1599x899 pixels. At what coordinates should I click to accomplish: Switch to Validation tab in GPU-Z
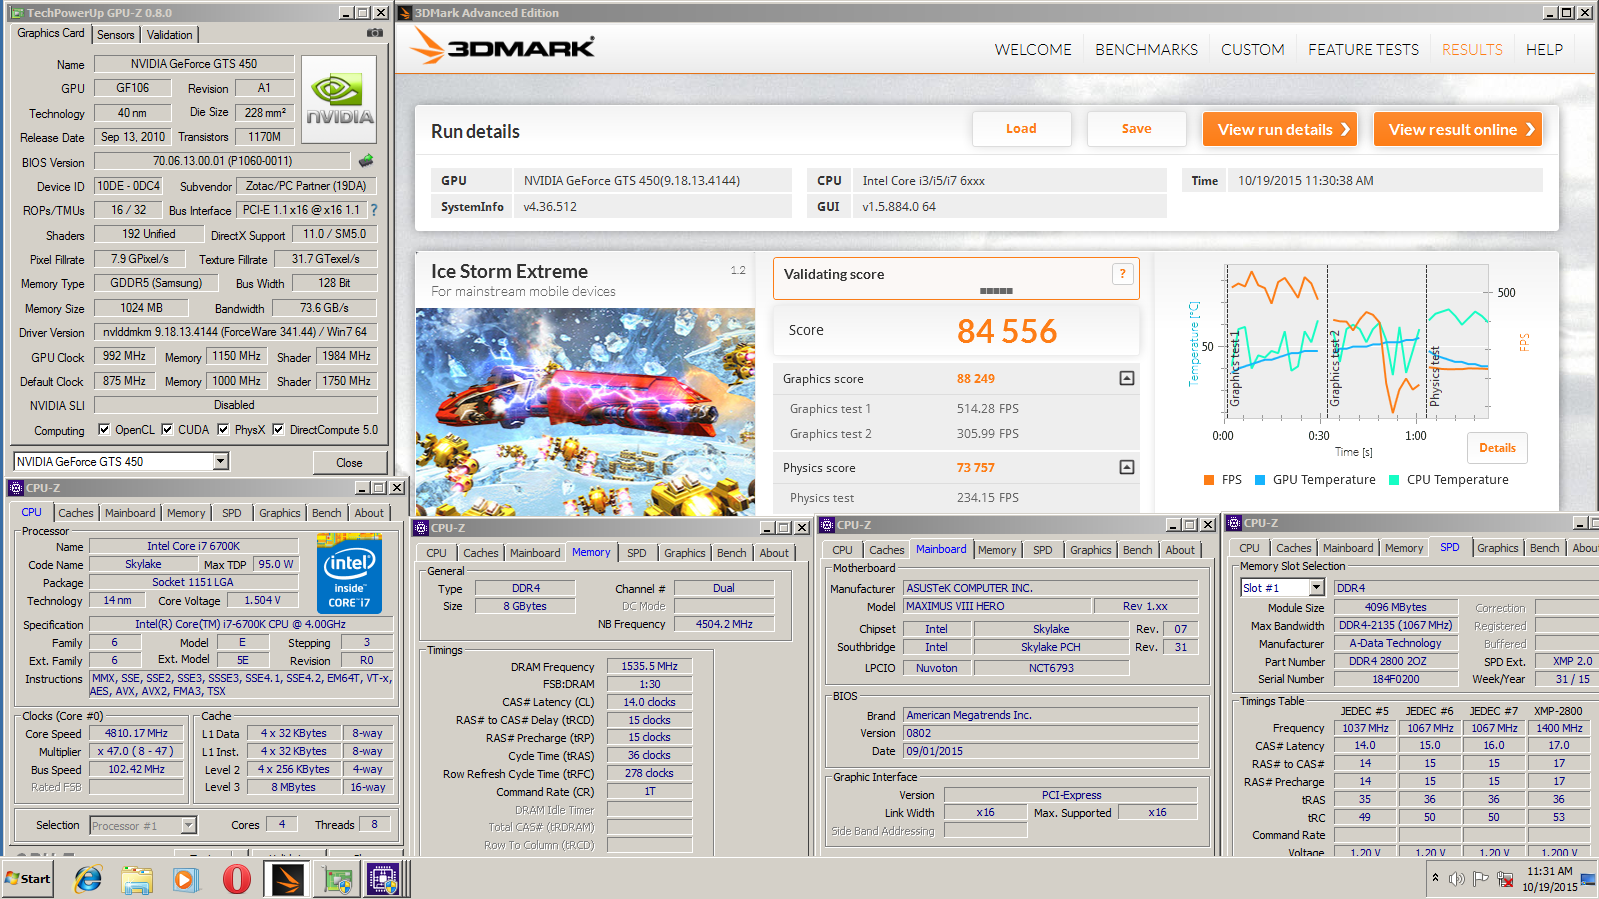169,35
